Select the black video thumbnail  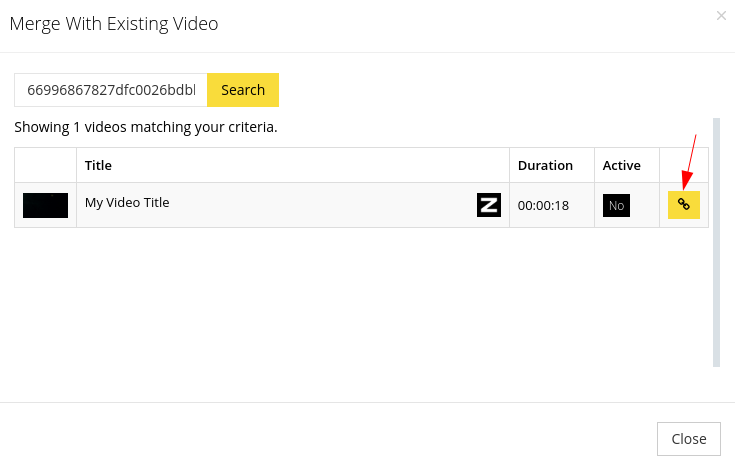tap(45, 205)
